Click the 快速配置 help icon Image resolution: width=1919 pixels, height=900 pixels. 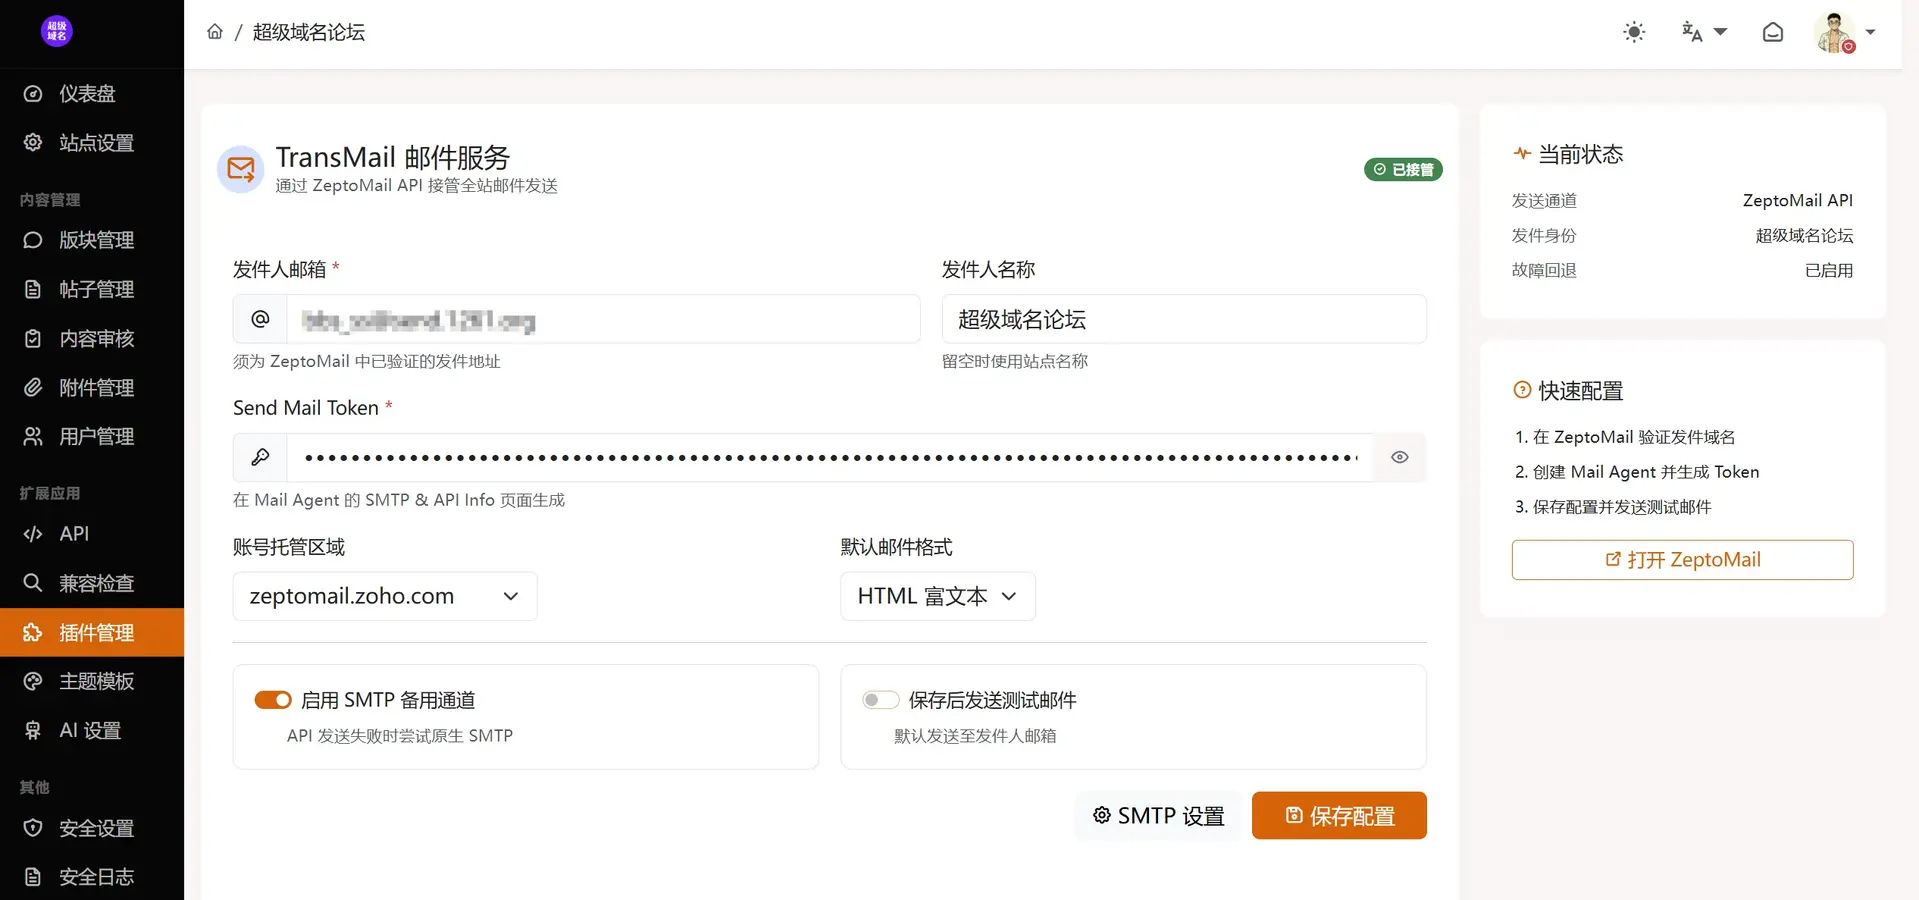point(1522,390)
